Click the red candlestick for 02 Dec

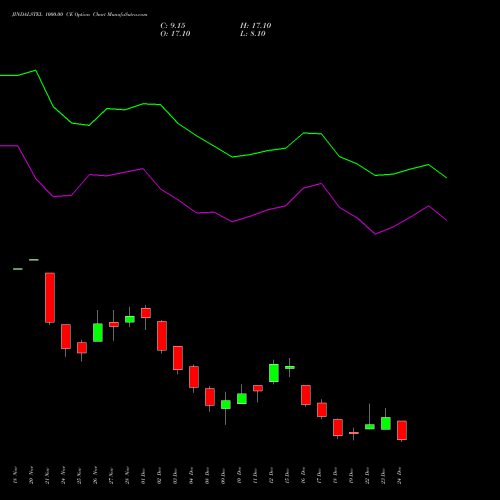click(x=162, y=336)
